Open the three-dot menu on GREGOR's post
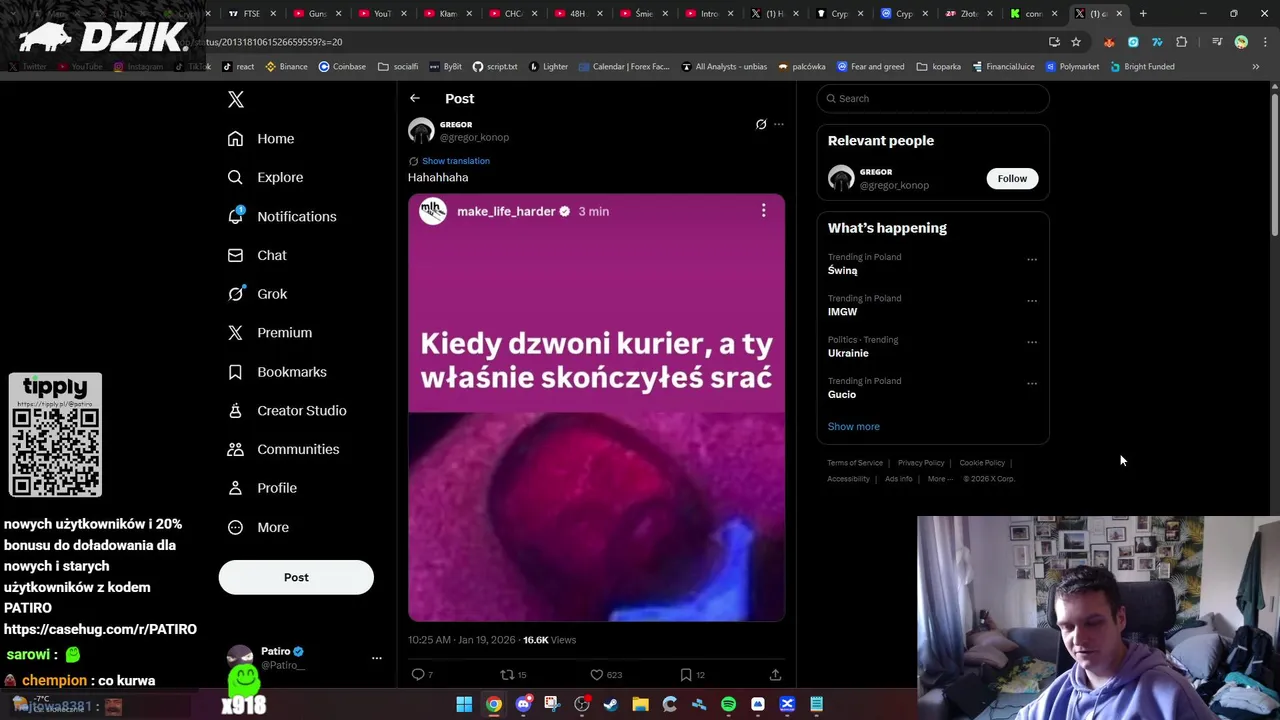1280x720 pixels. [779, 125]
